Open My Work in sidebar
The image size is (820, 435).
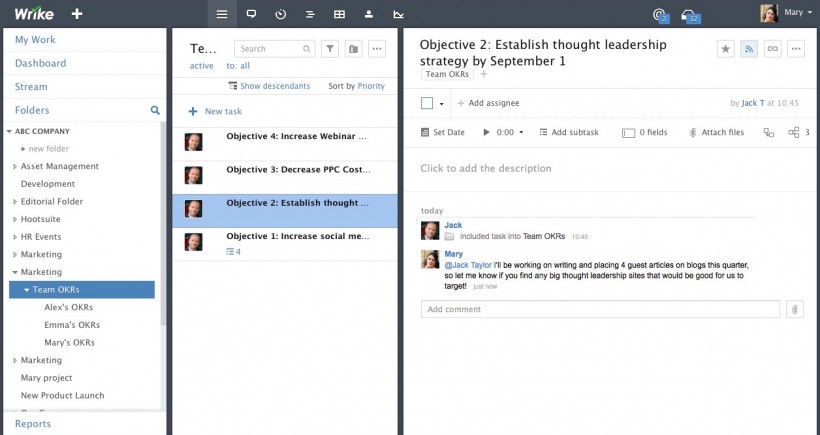point(35,40)
